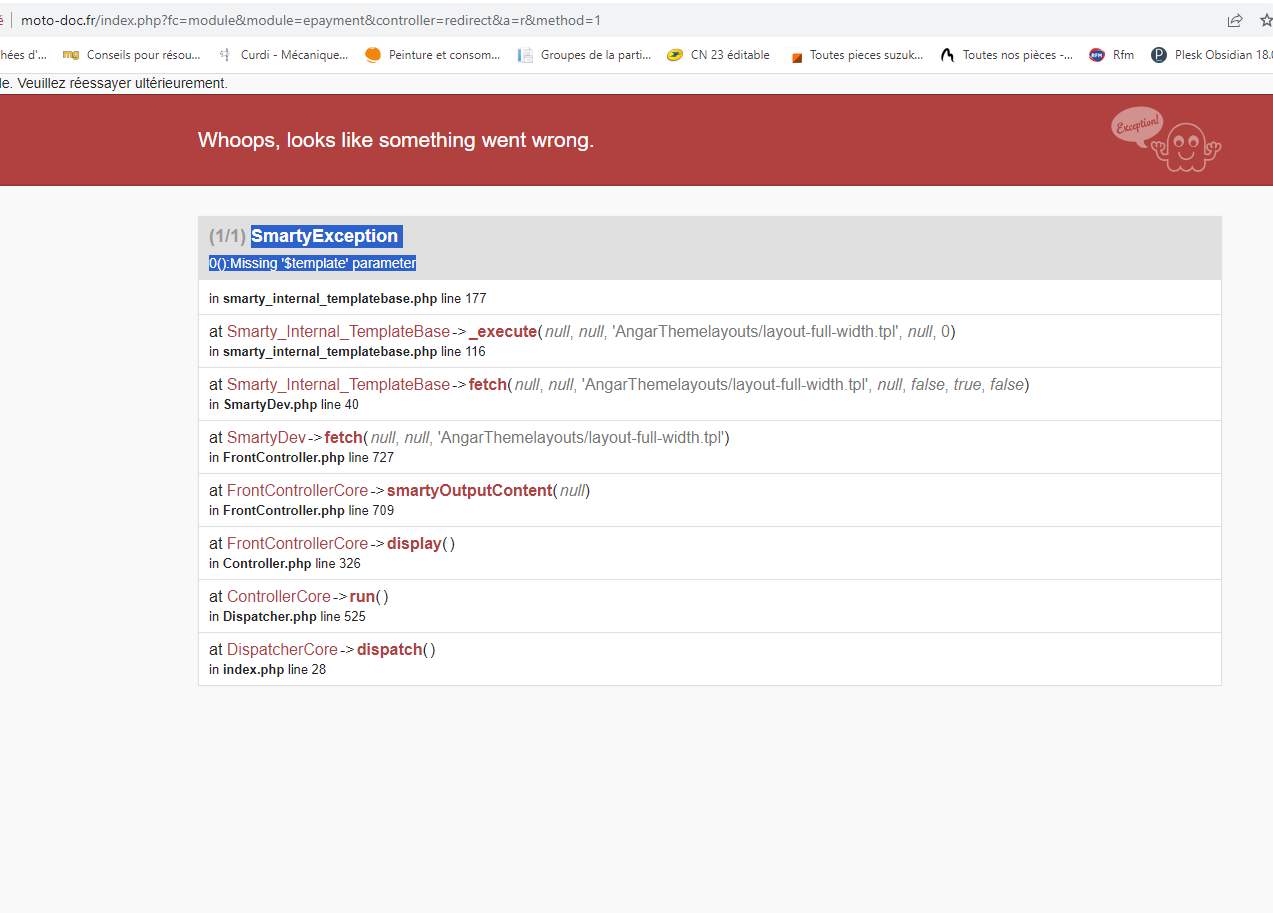The width and height of the screenshot is (1273, 913).
Task: Open the 'Conseils pour résou...' bookmark
Action: tap(132, 55)
